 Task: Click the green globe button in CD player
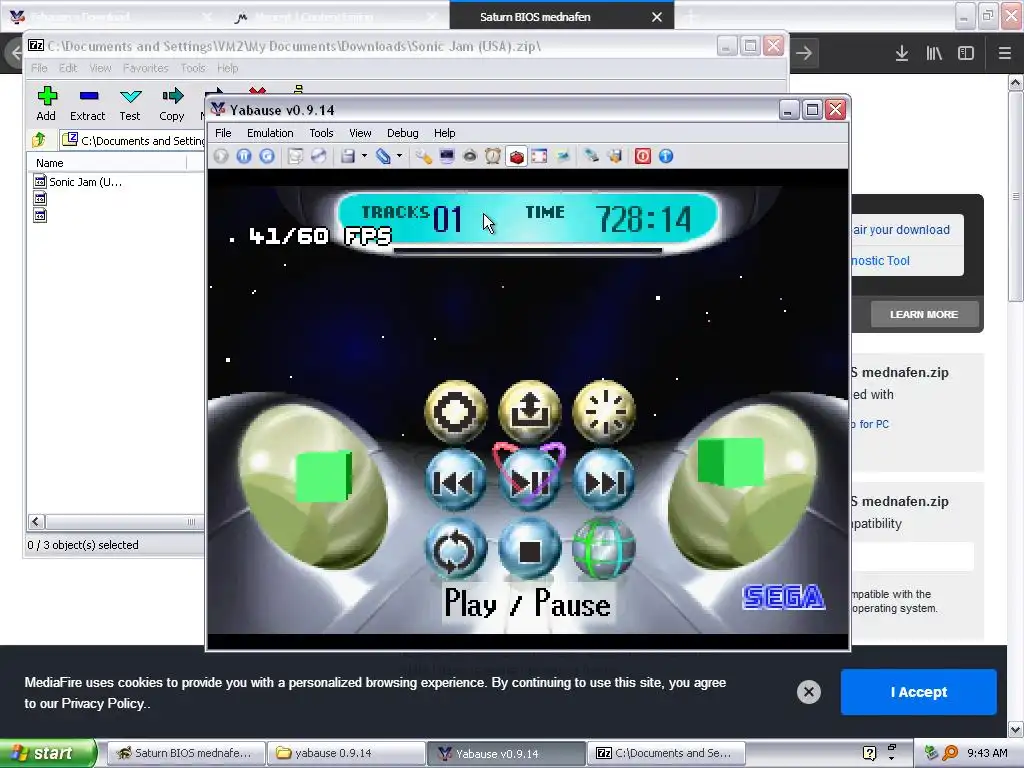point(603,550)
